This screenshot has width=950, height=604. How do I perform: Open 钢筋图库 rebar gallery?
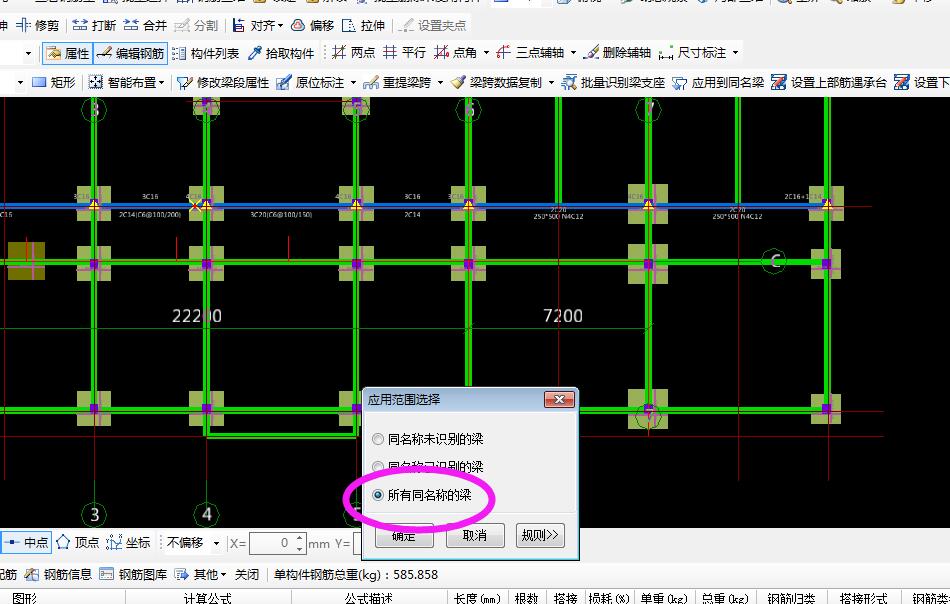tap(133, 574)
